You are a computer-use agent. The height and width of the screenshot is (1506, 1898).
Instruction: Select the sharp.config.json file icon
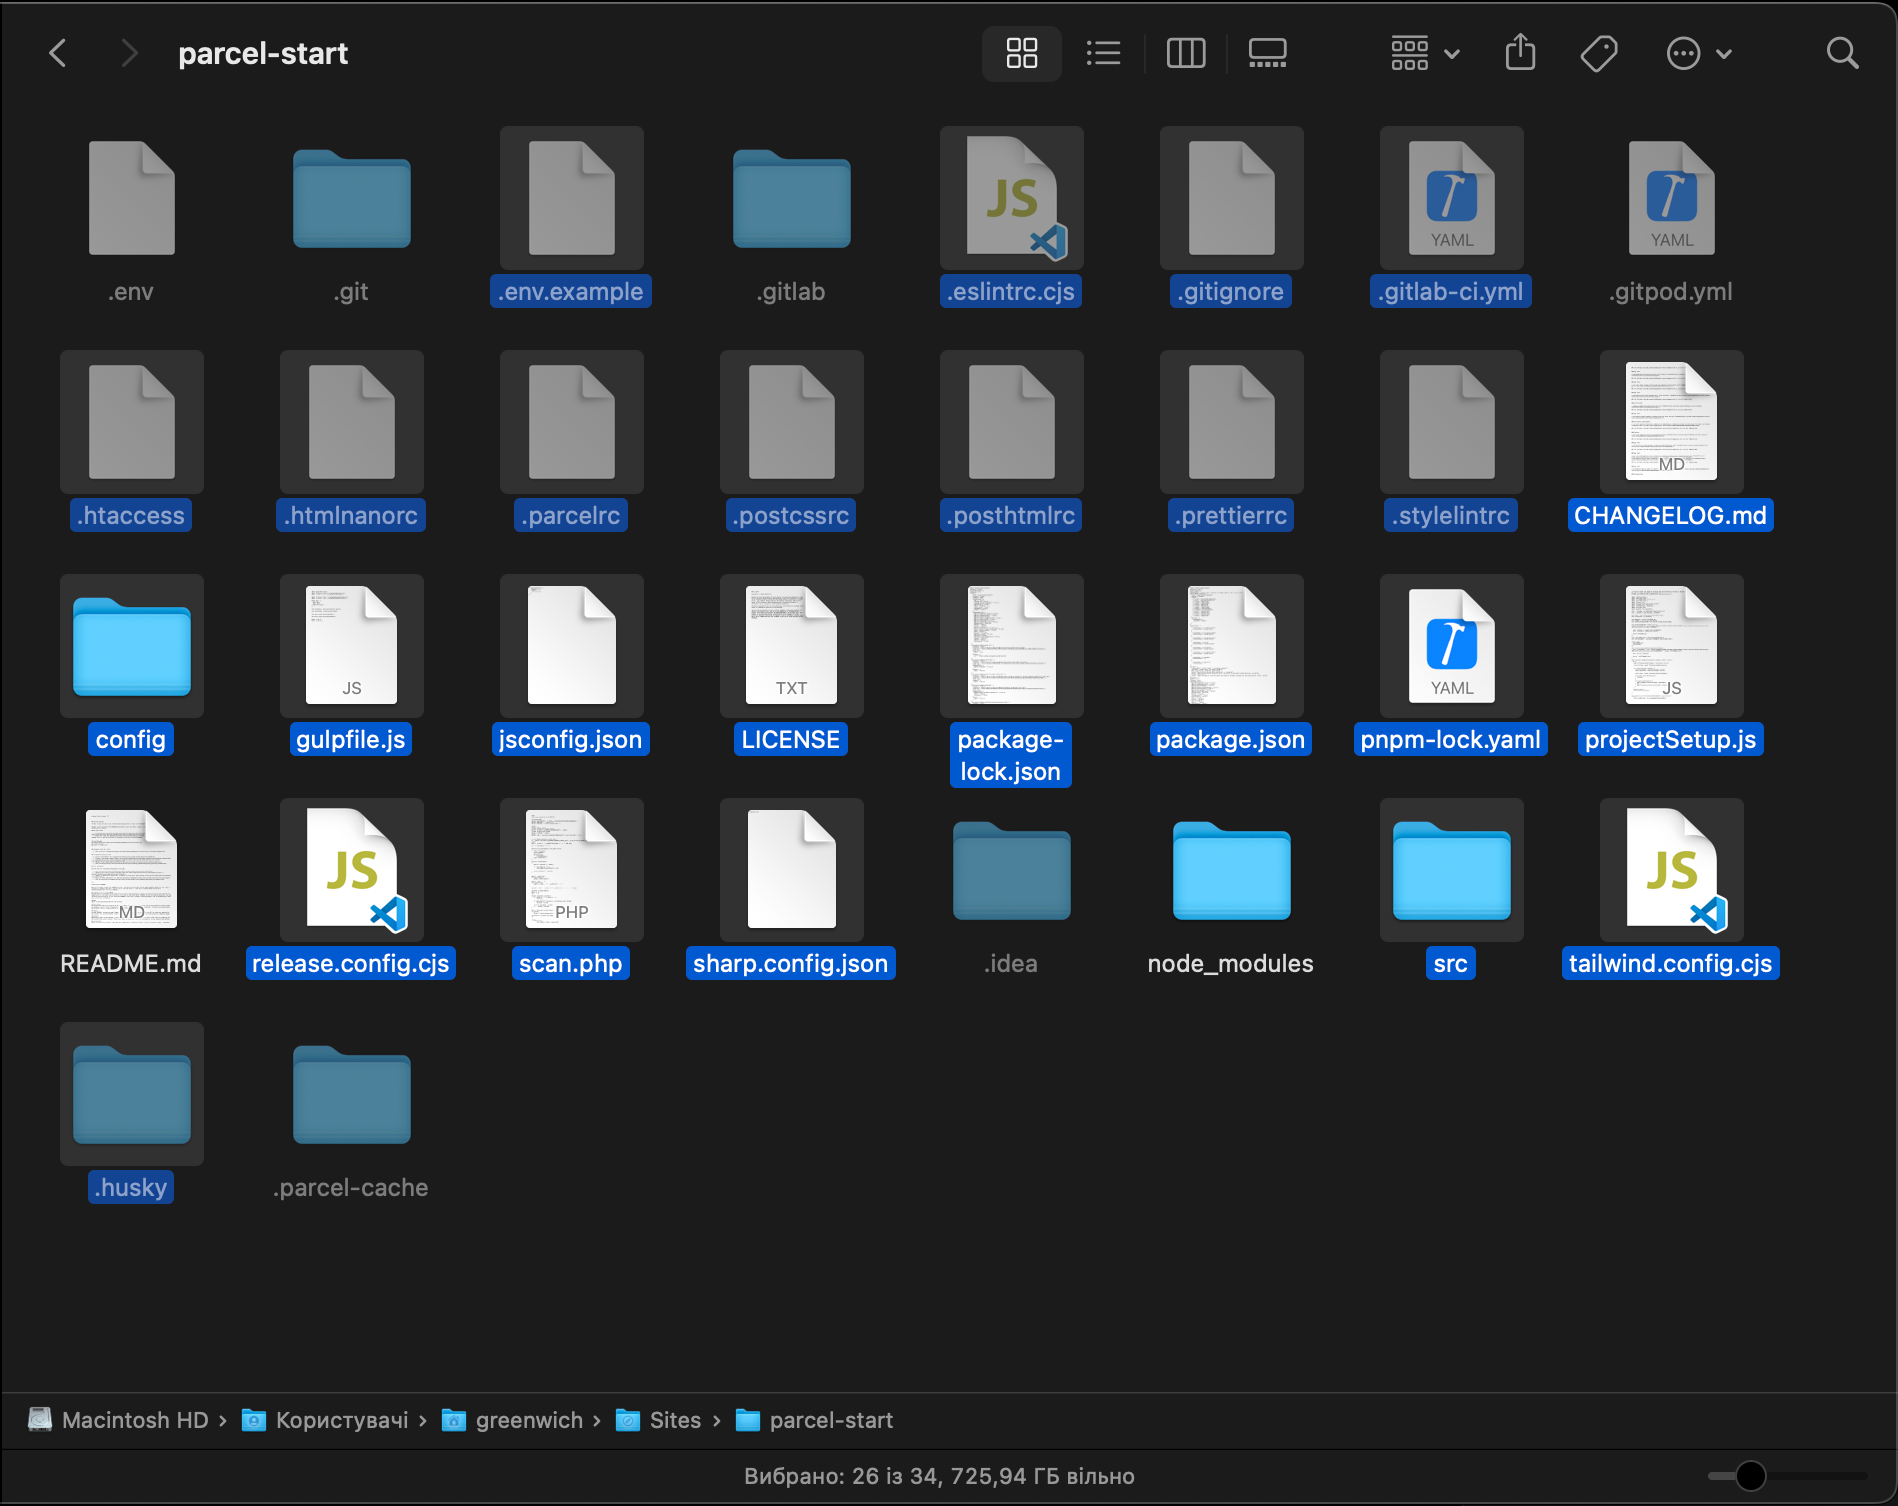[x=792, y=870]
